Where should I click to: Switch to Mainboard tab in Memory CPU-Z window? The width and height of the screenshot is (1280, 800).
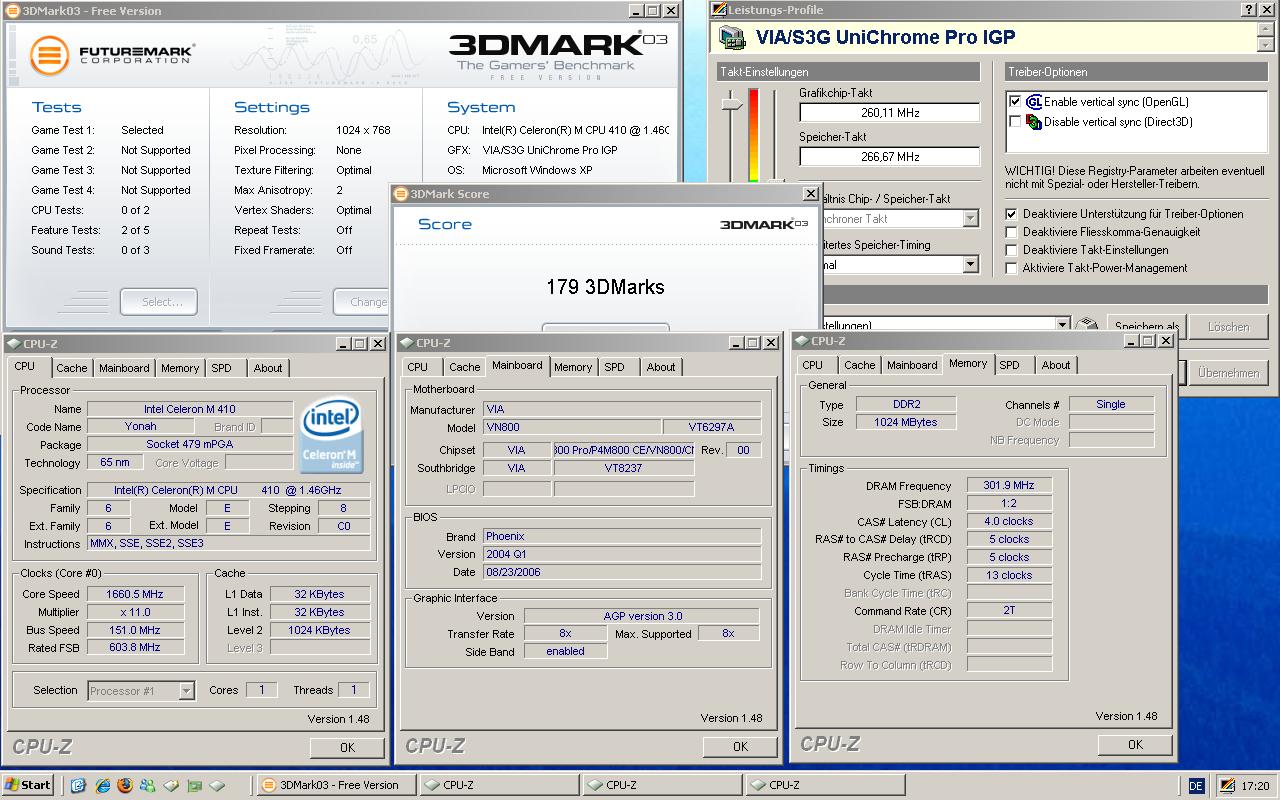[912, 365]
